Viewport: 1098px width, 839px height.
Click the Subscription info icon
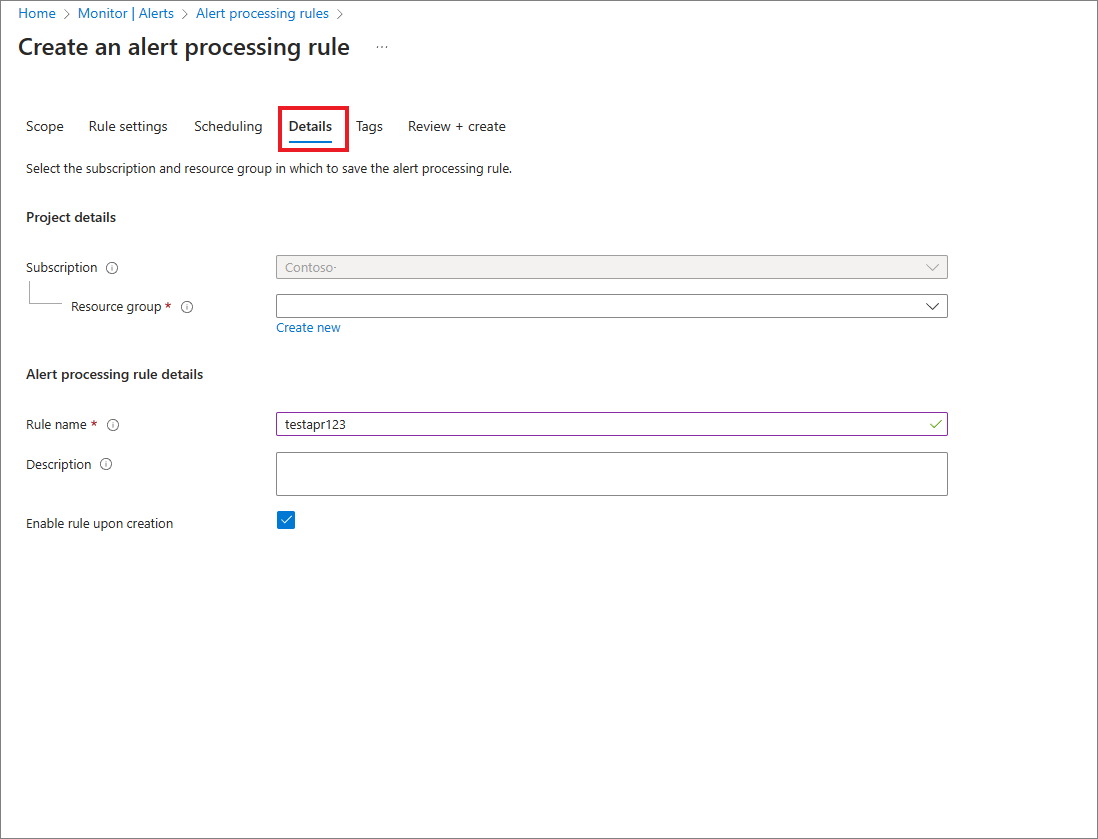tap(112, 268)
